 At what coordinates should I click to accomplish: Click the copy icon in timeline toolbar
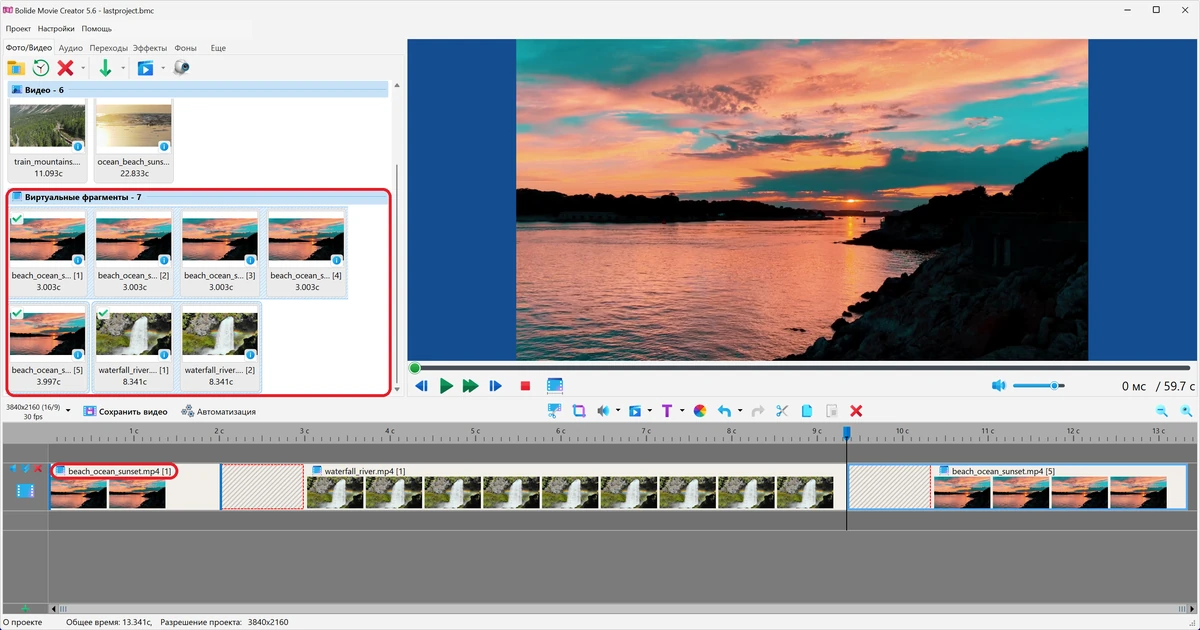tap(806, 411)
